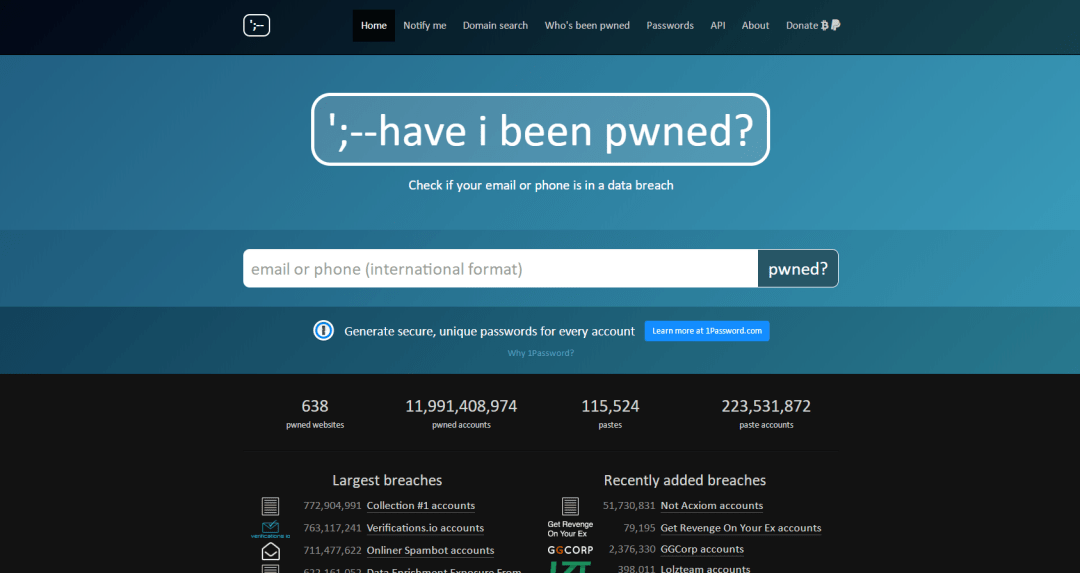1080x573 pixels.
Task: Open the API page
Action: [718, 25]
